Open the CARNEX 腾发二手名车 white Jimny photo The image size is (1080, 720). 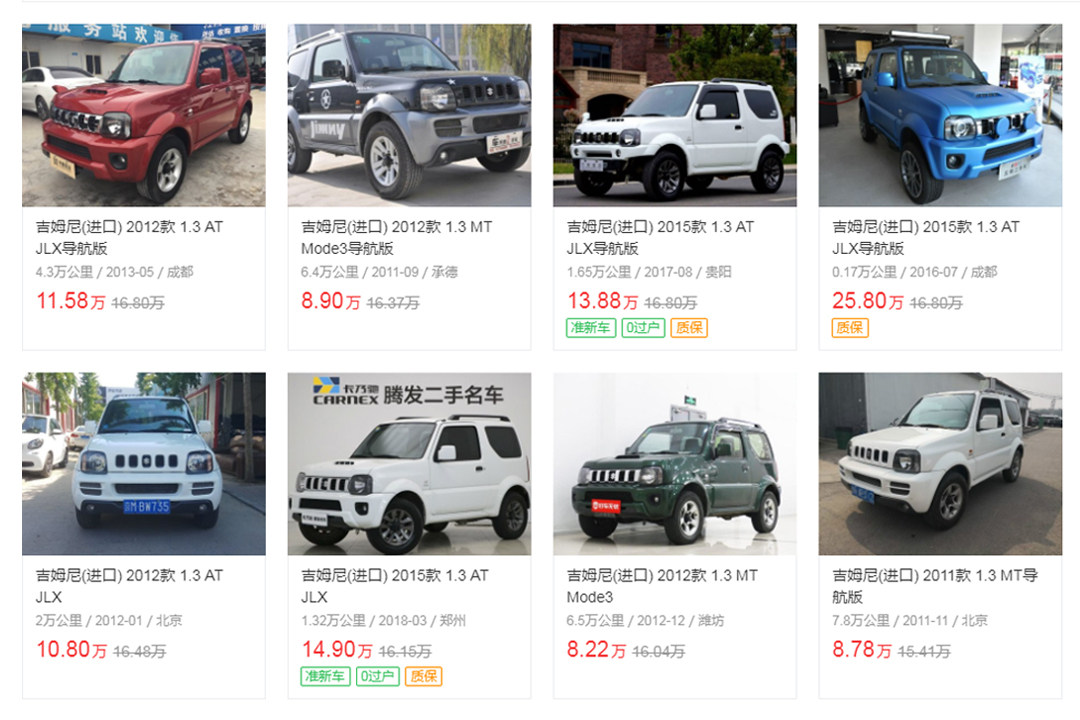tap(409, 464)
